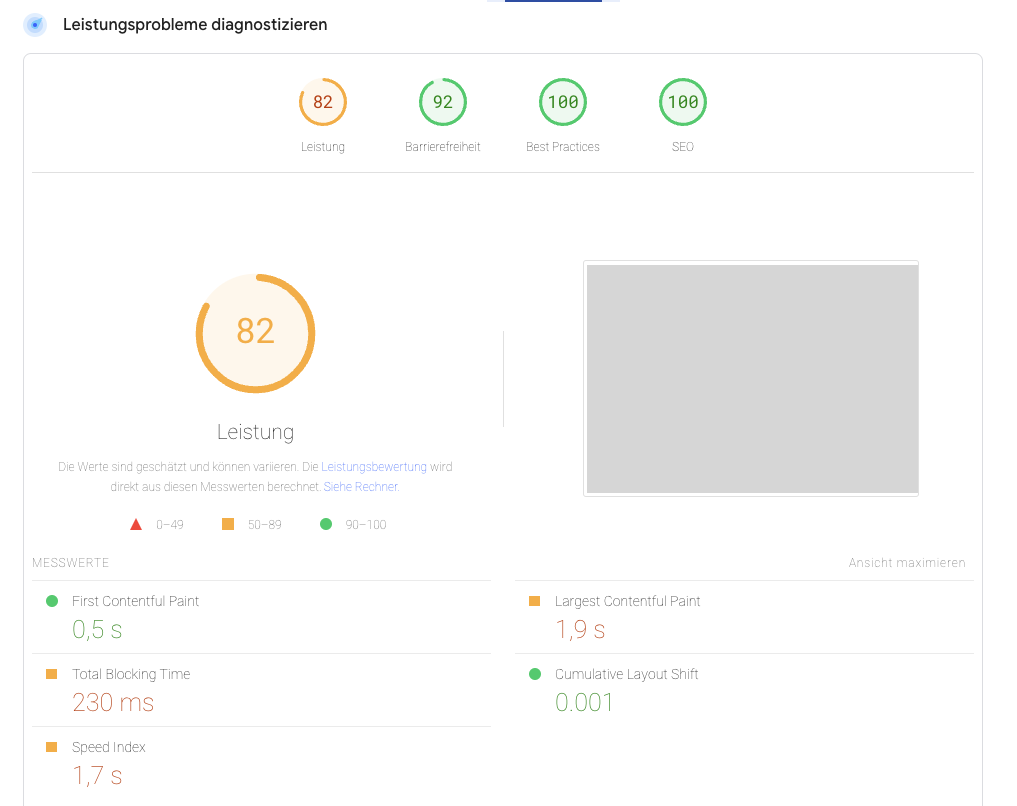Image resolution: width=1017 pixels, height=806 pixels.
Task: Click the Best Practices score circle
Action: click(x=562, y=101)
